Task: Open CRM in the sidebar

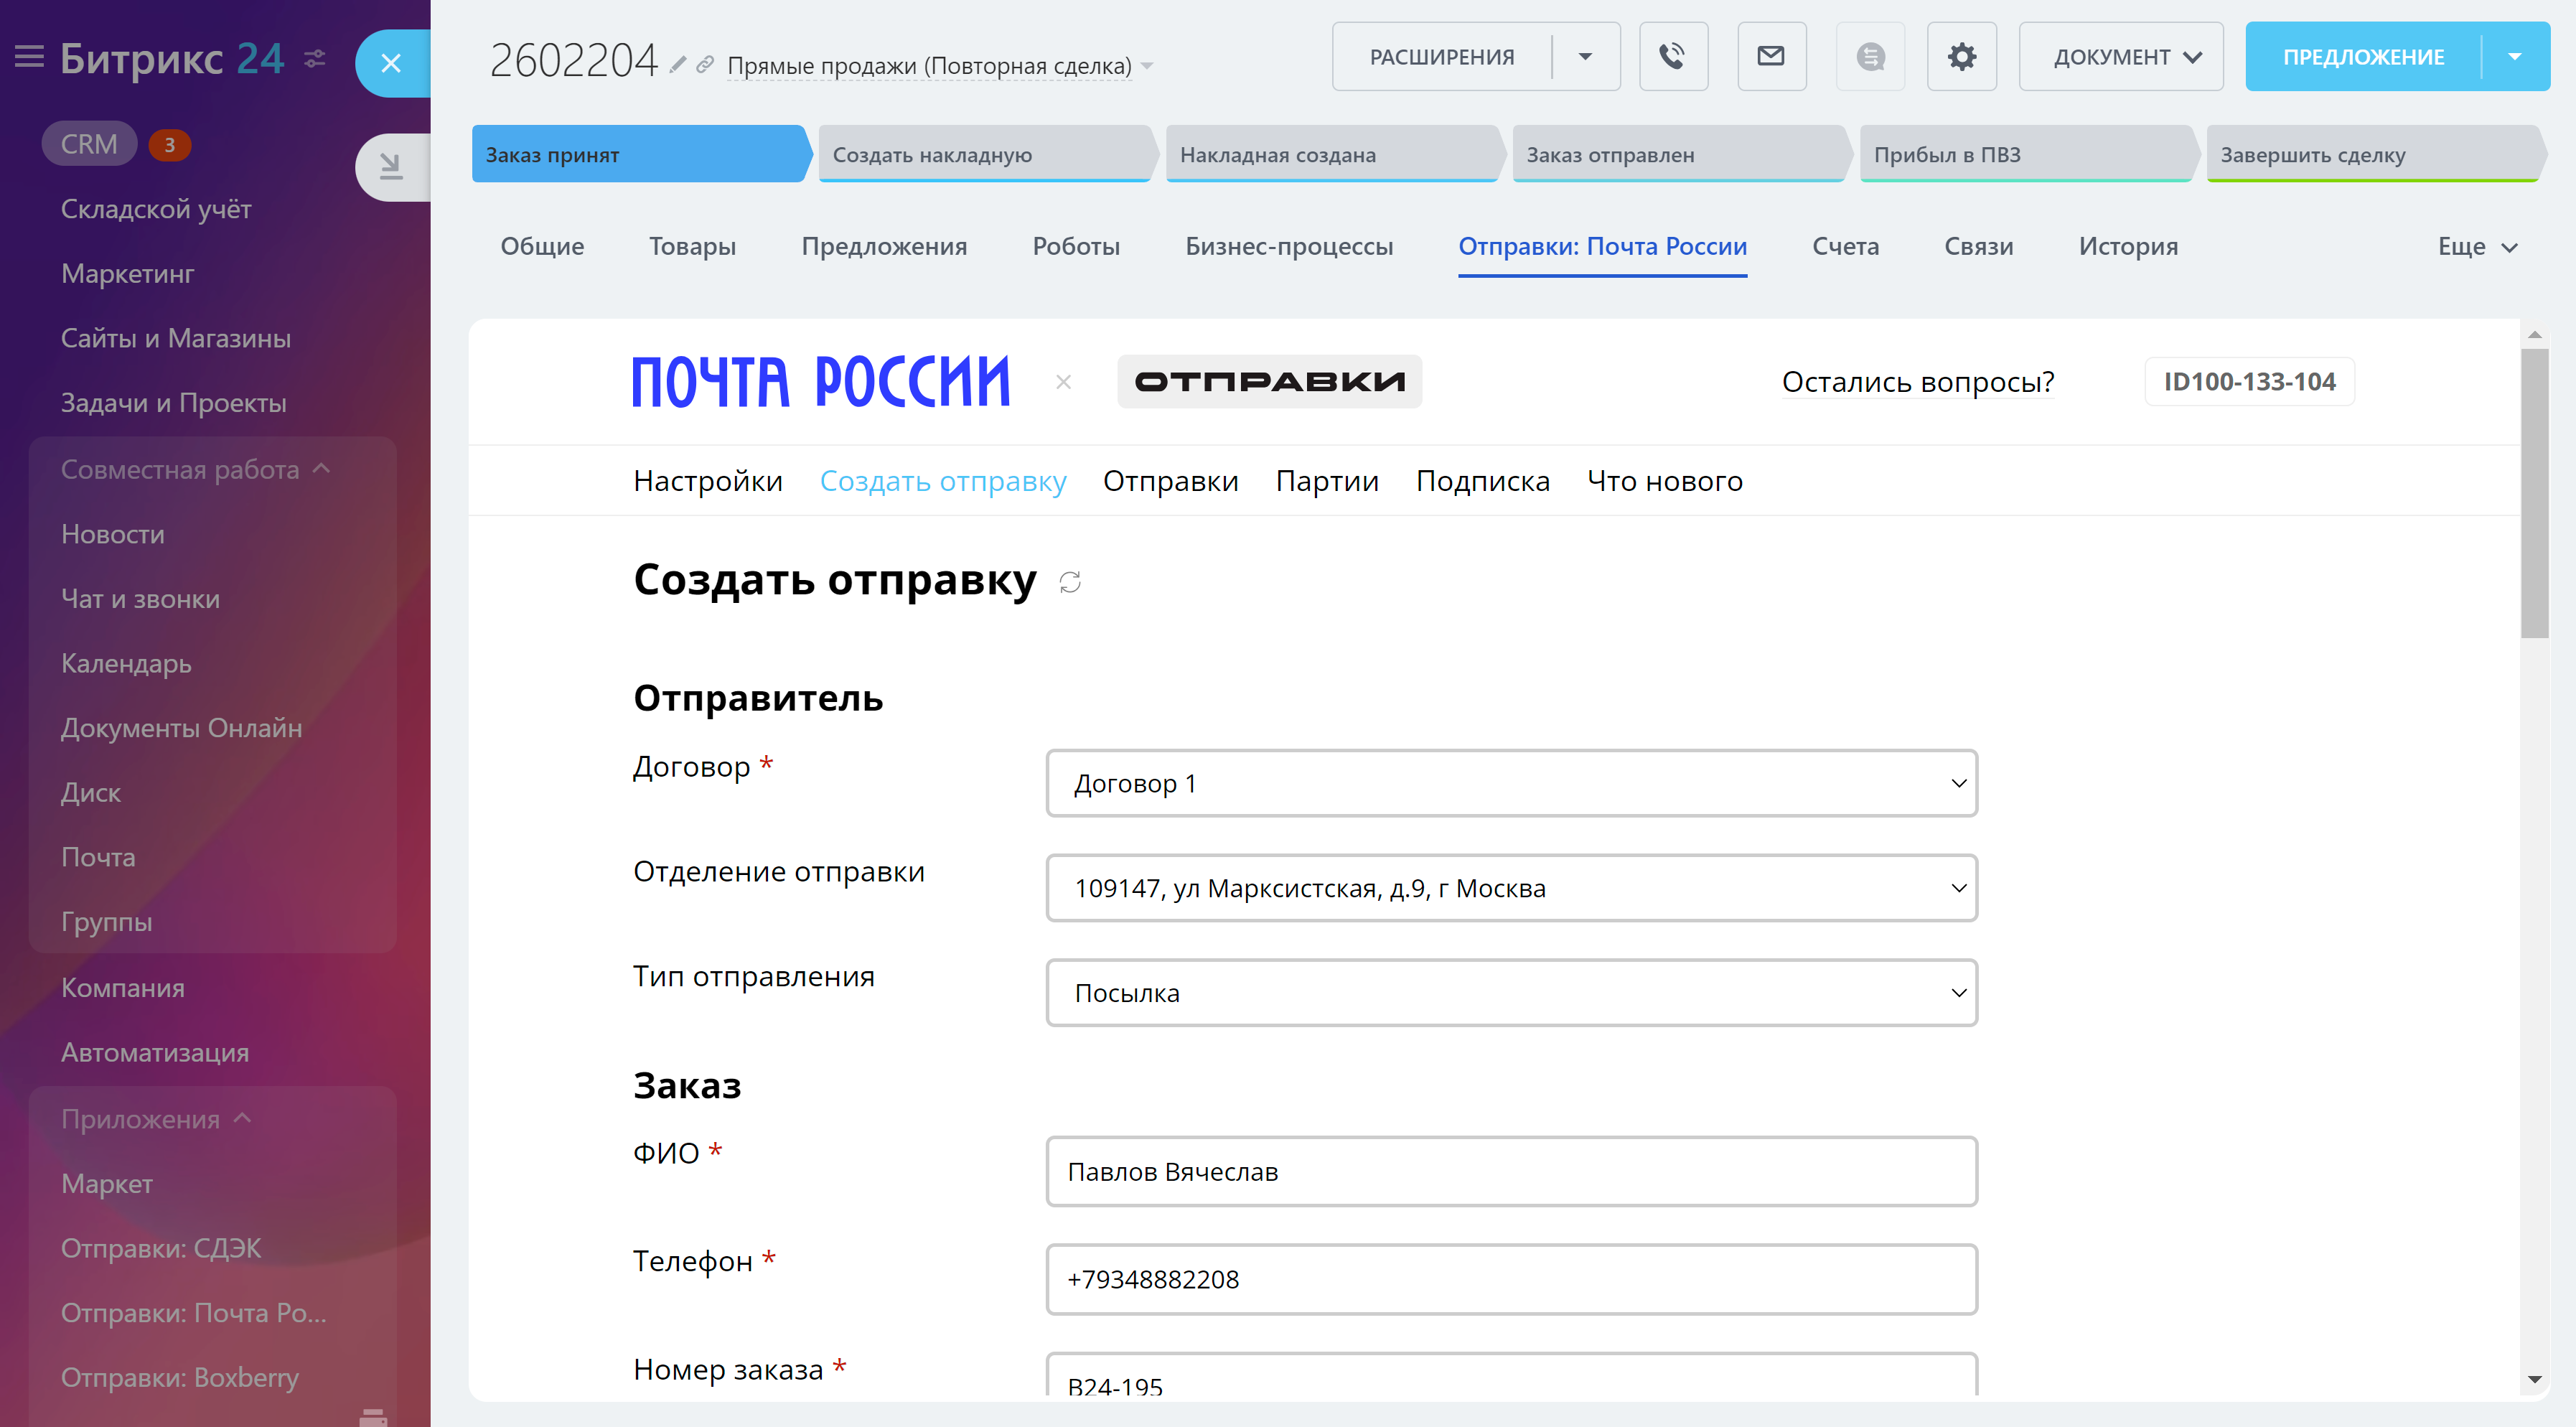Action: point(89,144)
